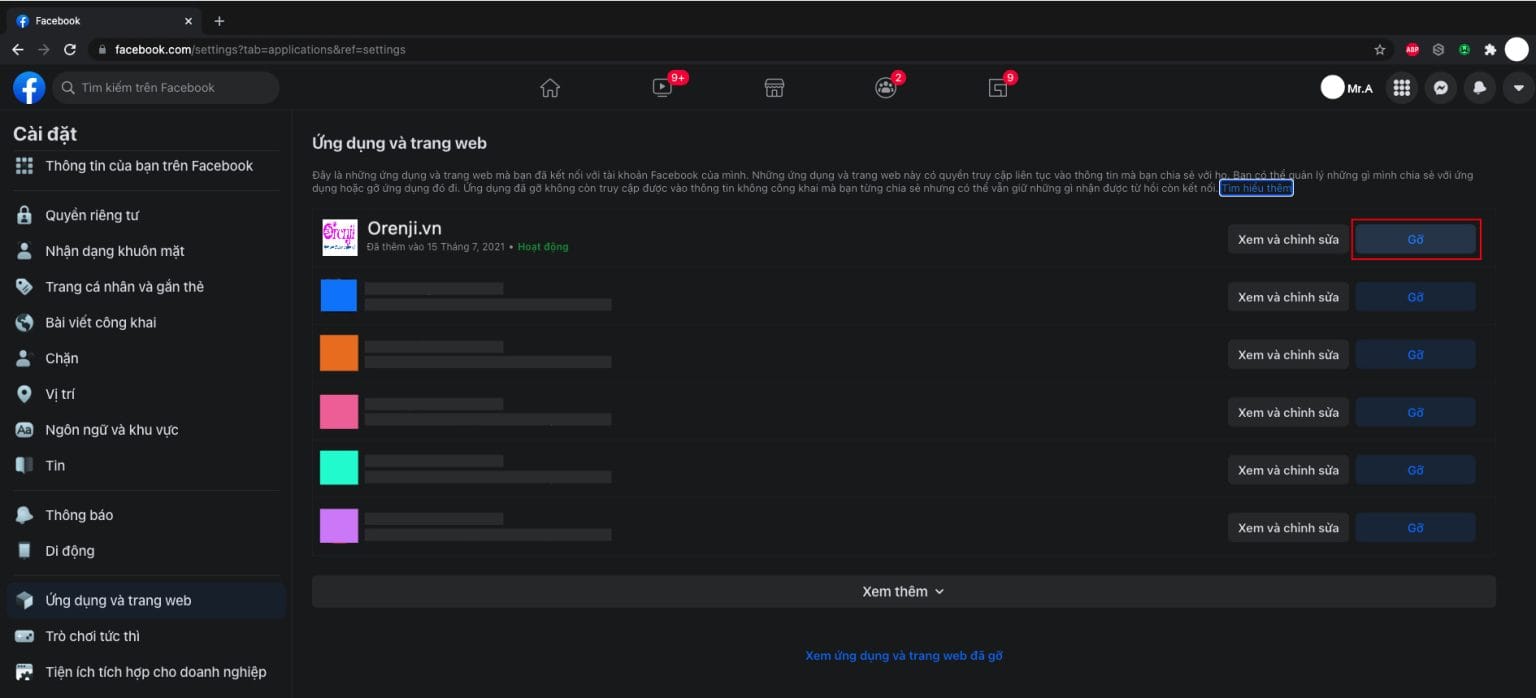Click the browser Extensions puzzle icon
This screenshot has width=1536, height=698.
pyautogui.click(x=1490, y=49)
